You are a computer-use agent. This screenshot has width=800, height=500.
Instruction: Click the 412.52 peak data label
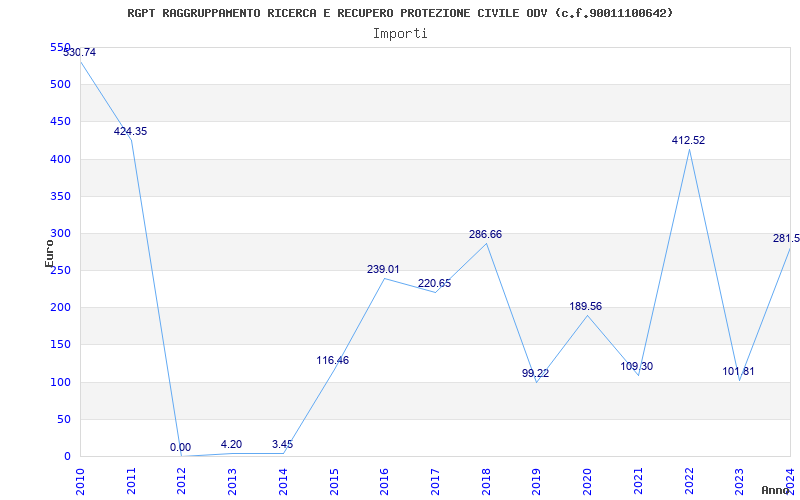688,140
